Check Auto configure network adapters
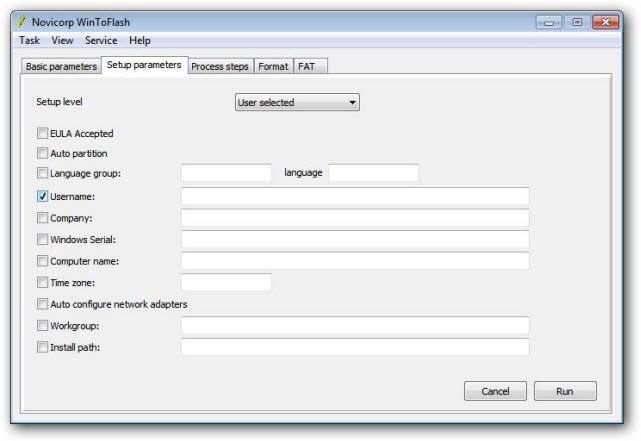Screen dimensions: 641x441 pyautogui.click(x=43, y=304)
